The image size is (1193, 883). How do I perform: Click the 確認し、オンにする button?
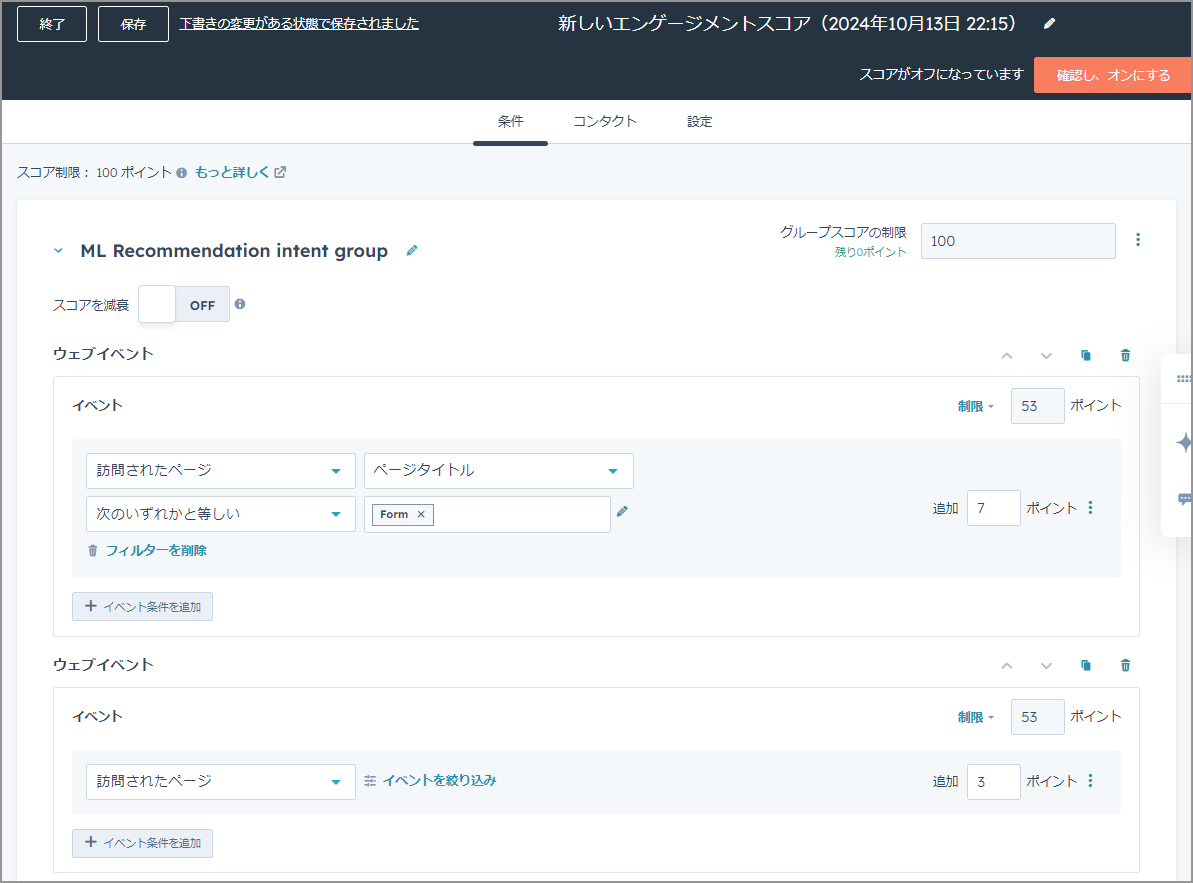[1112, 75]
